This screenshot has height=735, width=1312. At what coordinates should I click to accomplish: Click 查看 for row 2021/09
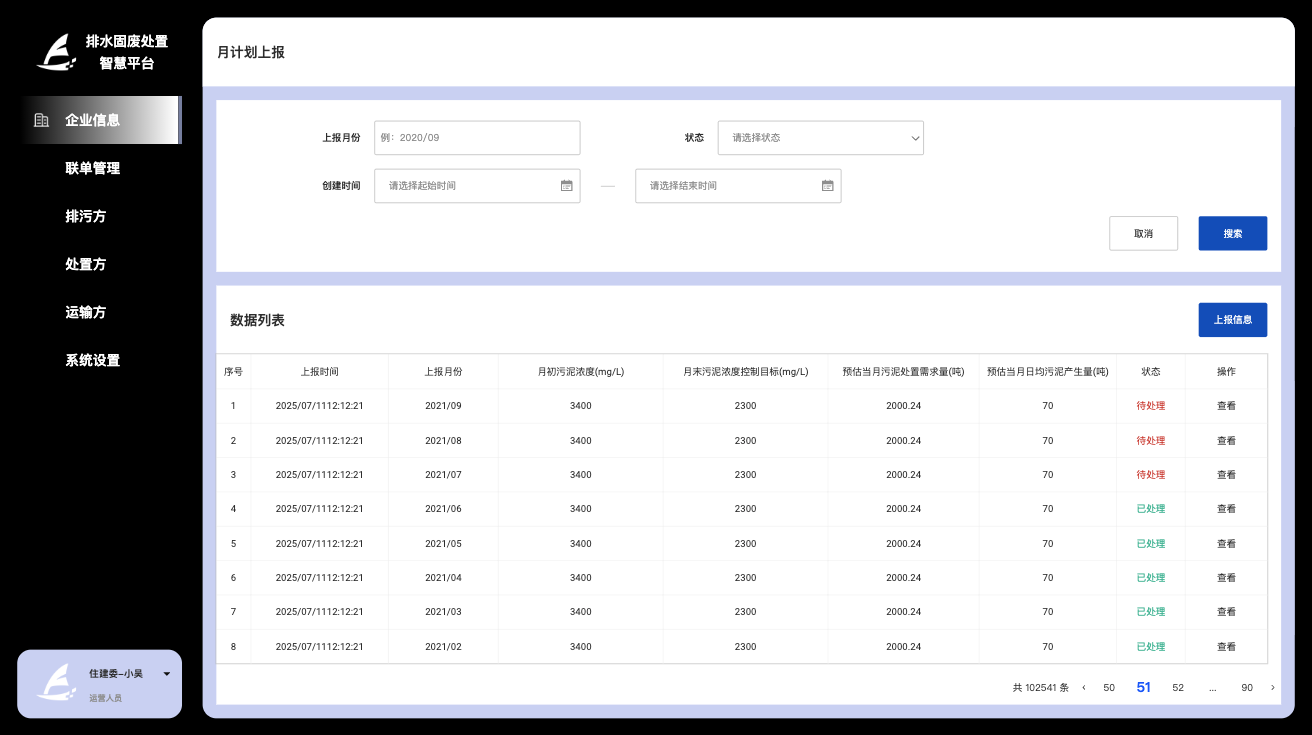pos(1226,406)
